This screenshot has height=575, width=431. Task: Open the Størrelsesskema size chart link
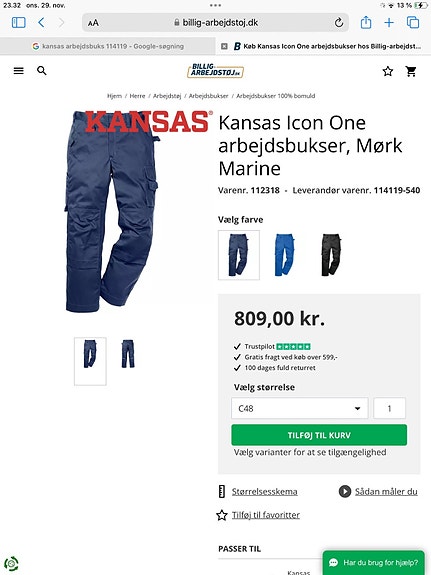pyautogui.click(x=264, y=491)
